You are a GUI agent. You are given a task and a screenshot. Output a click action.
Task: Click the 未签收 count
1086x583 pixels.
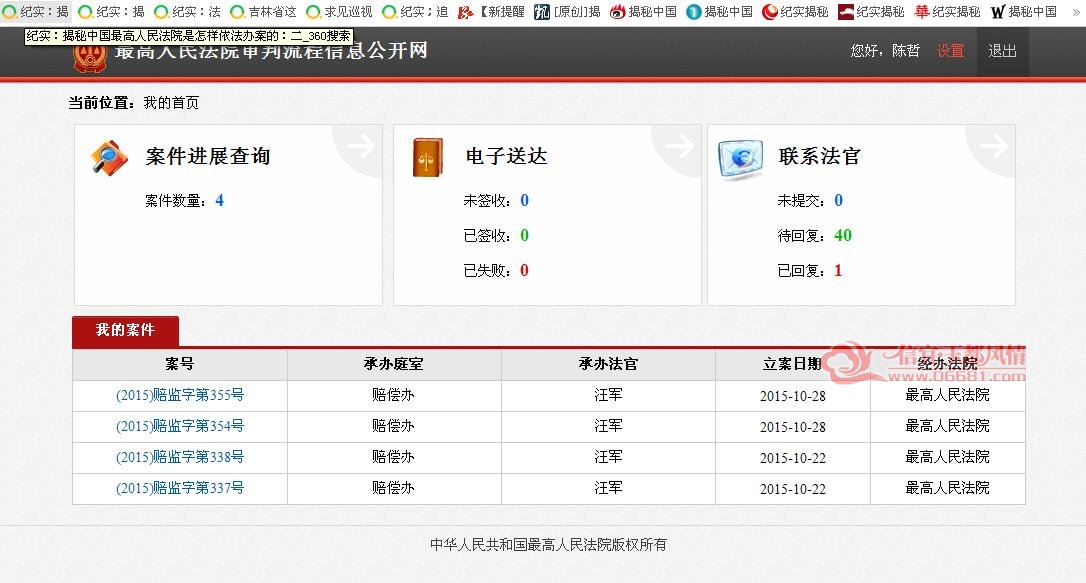[524, 201]
